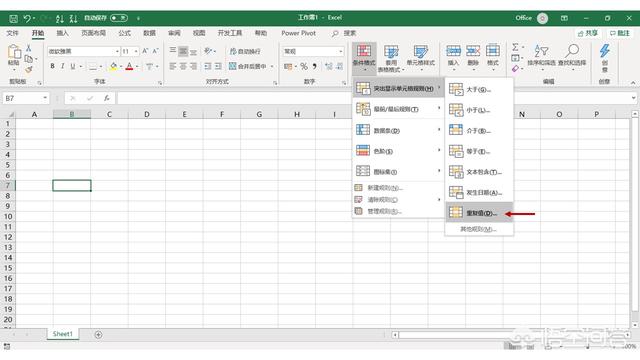Switch to the 插入 (Insert) tab

point(62,33)
